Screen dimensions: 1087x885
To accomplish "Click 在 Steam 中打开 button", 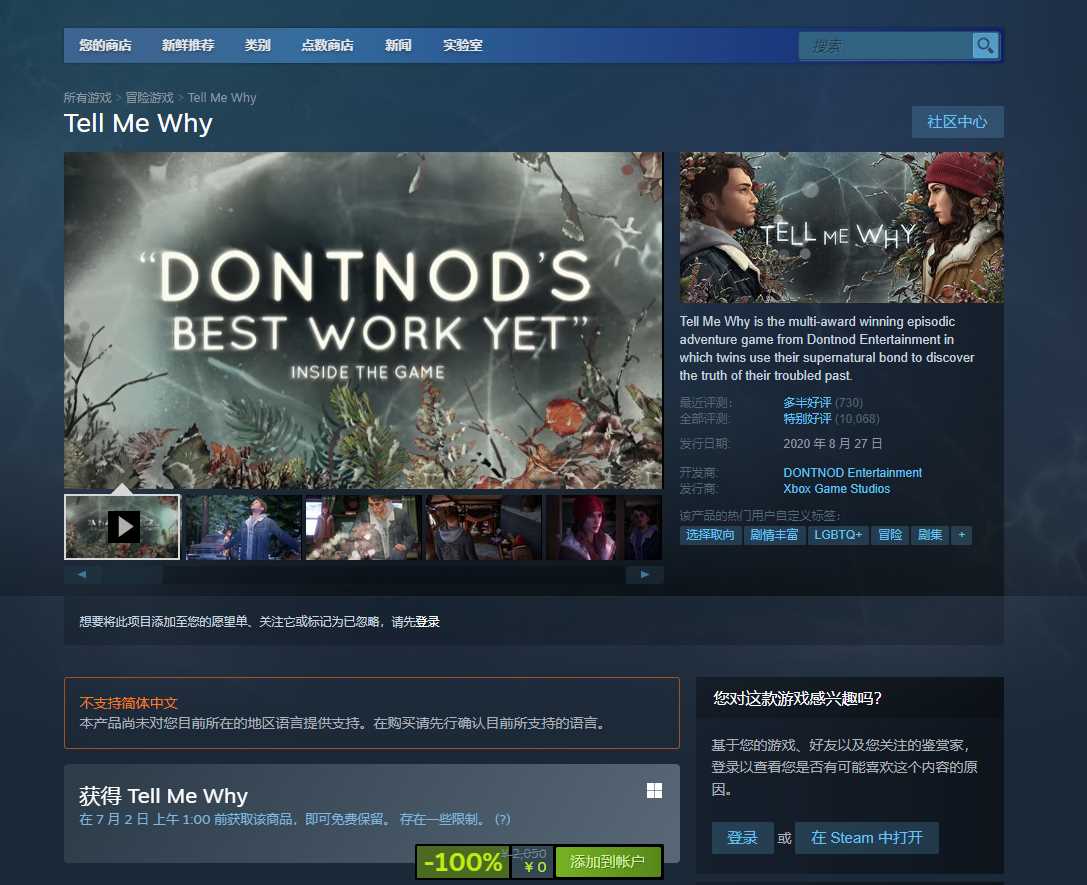I will coord(867,838).
